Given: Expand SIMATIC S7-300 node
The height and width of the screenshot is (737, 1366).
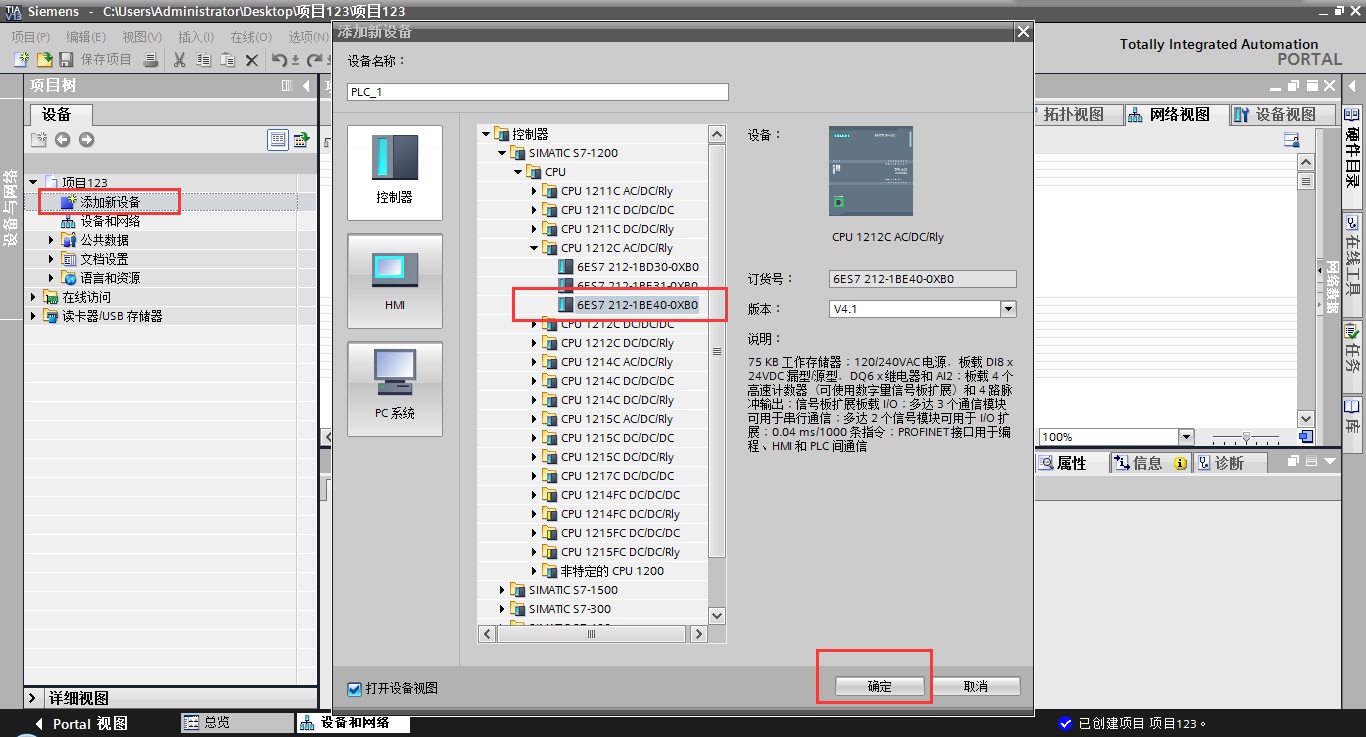Looking at the screenshot, I should [x=502, y=609].
